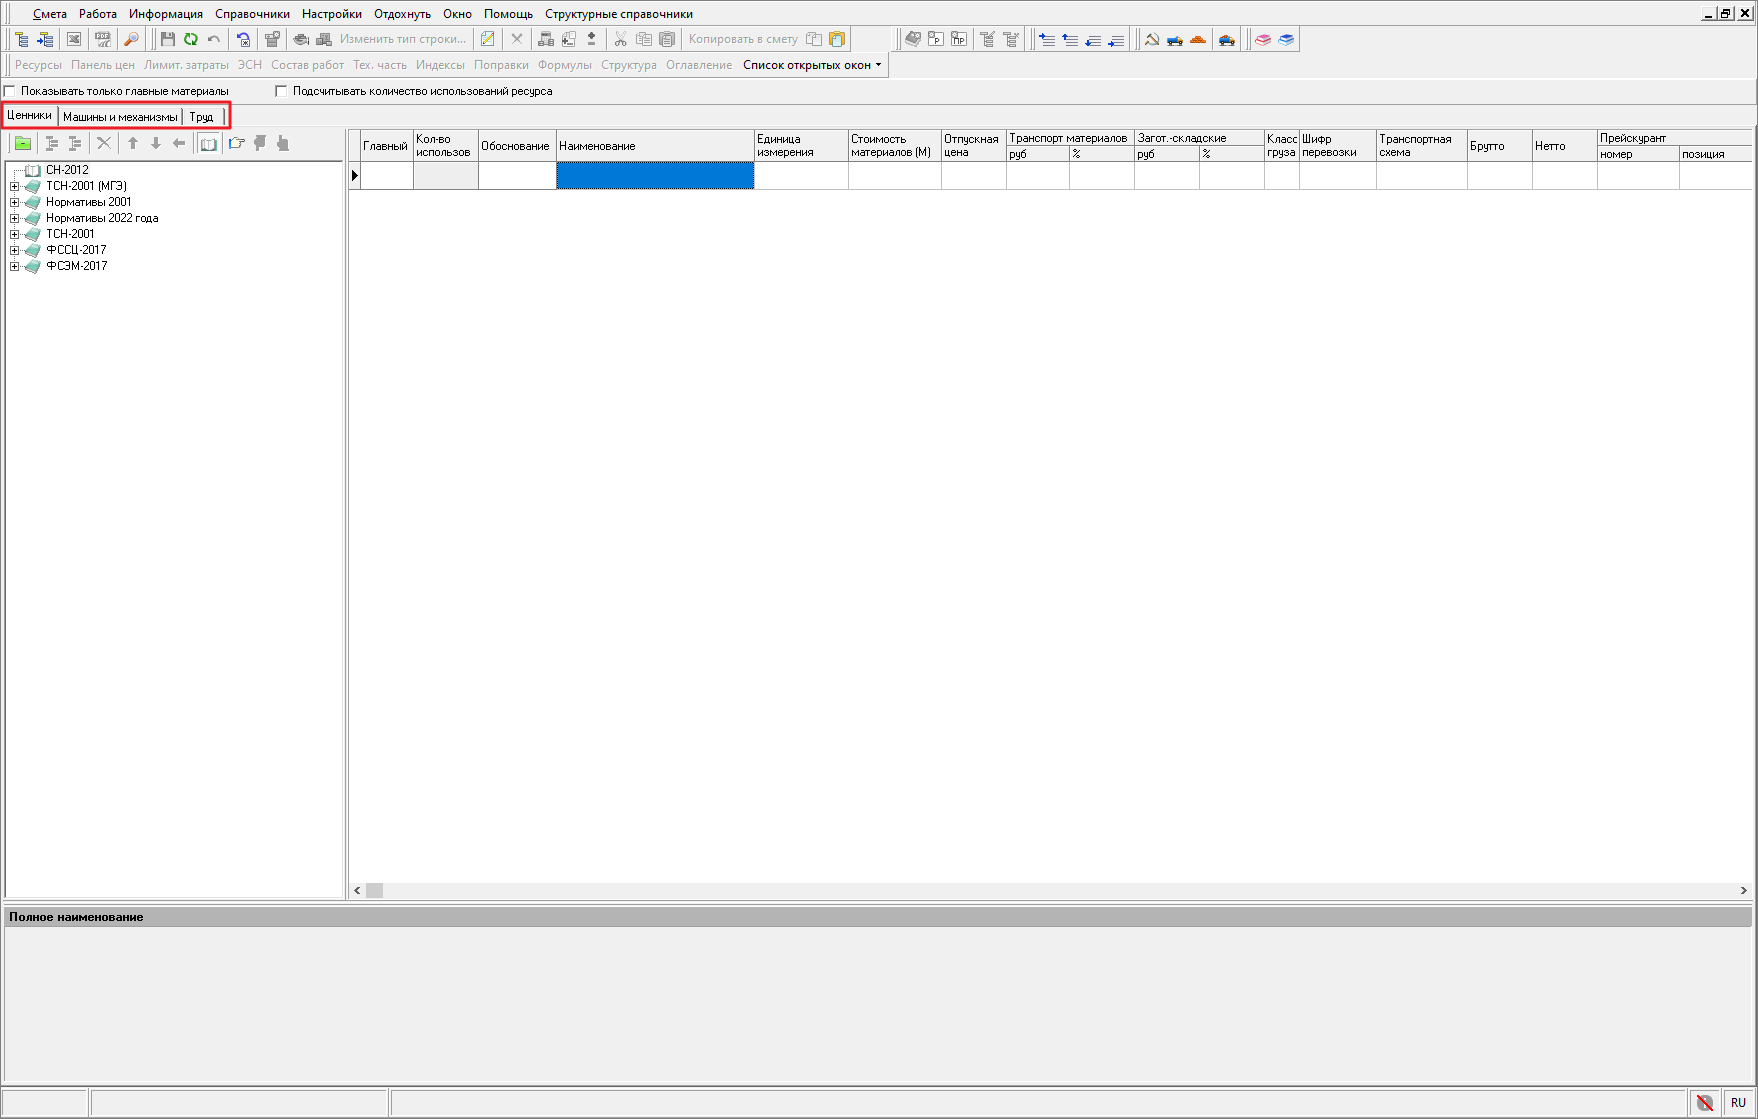The height and width of the screenshot is (1119, 1758).
Task: Open 'Список открытых окон' dropdown
Action: coord(812,65)
